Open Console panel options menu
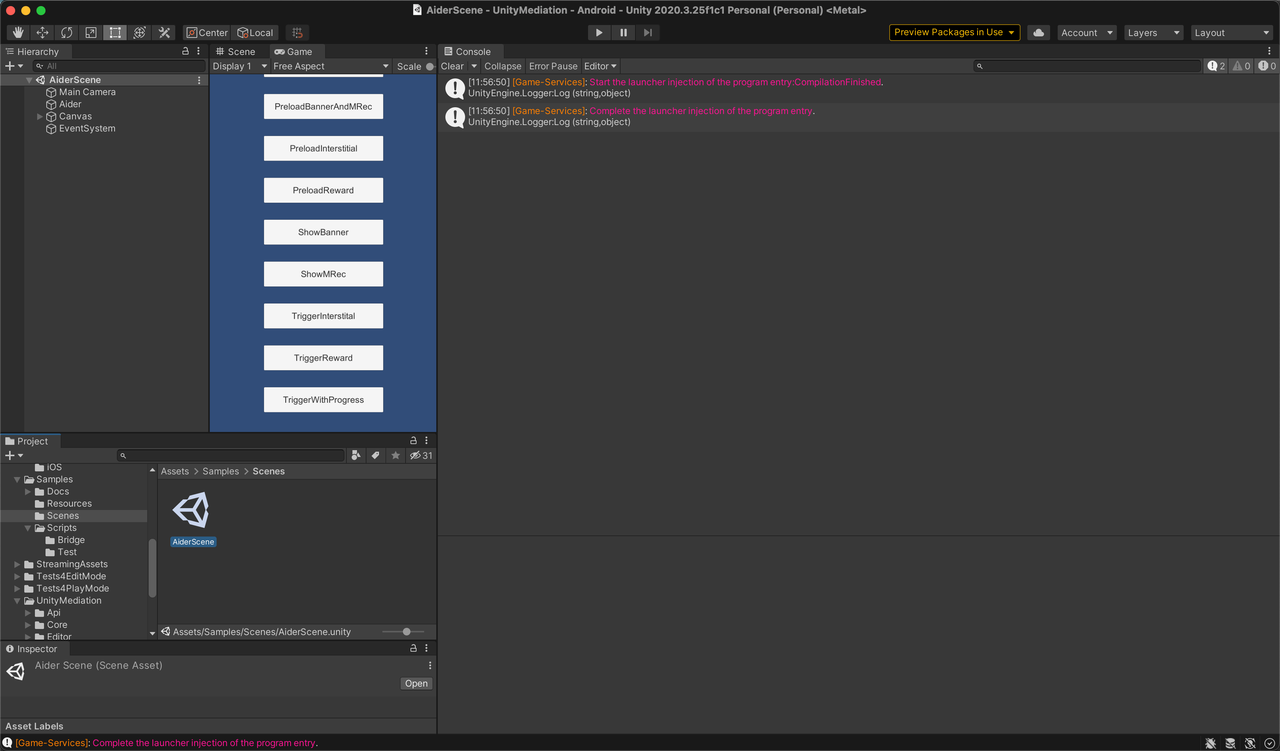The height and width of the screenshot is (751, 1280). coord(1270,51)
